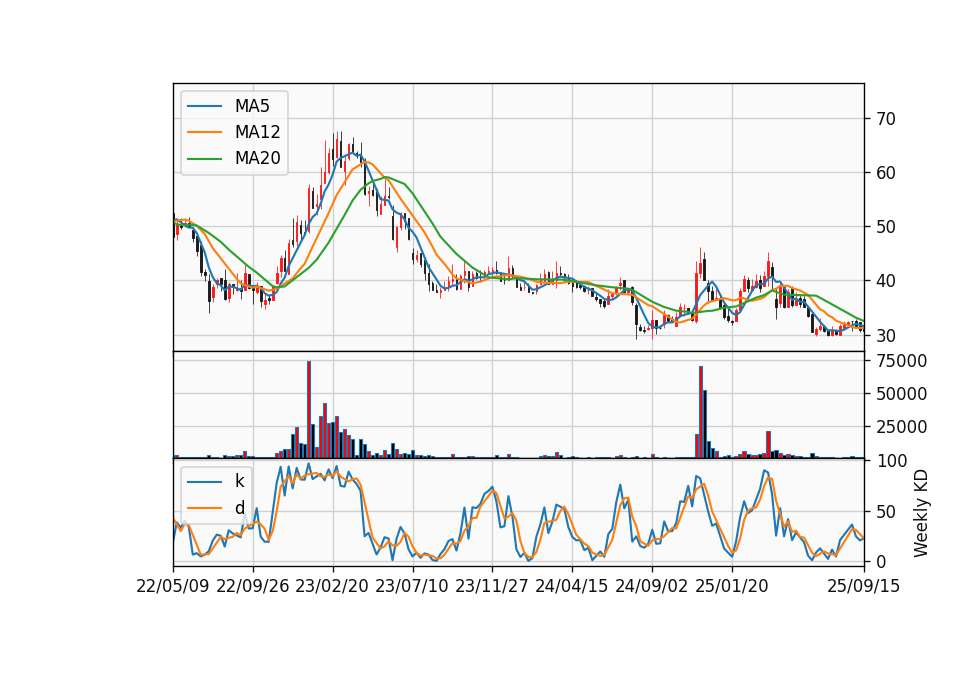Click the volume axis value 25000

tap(901, 427)
